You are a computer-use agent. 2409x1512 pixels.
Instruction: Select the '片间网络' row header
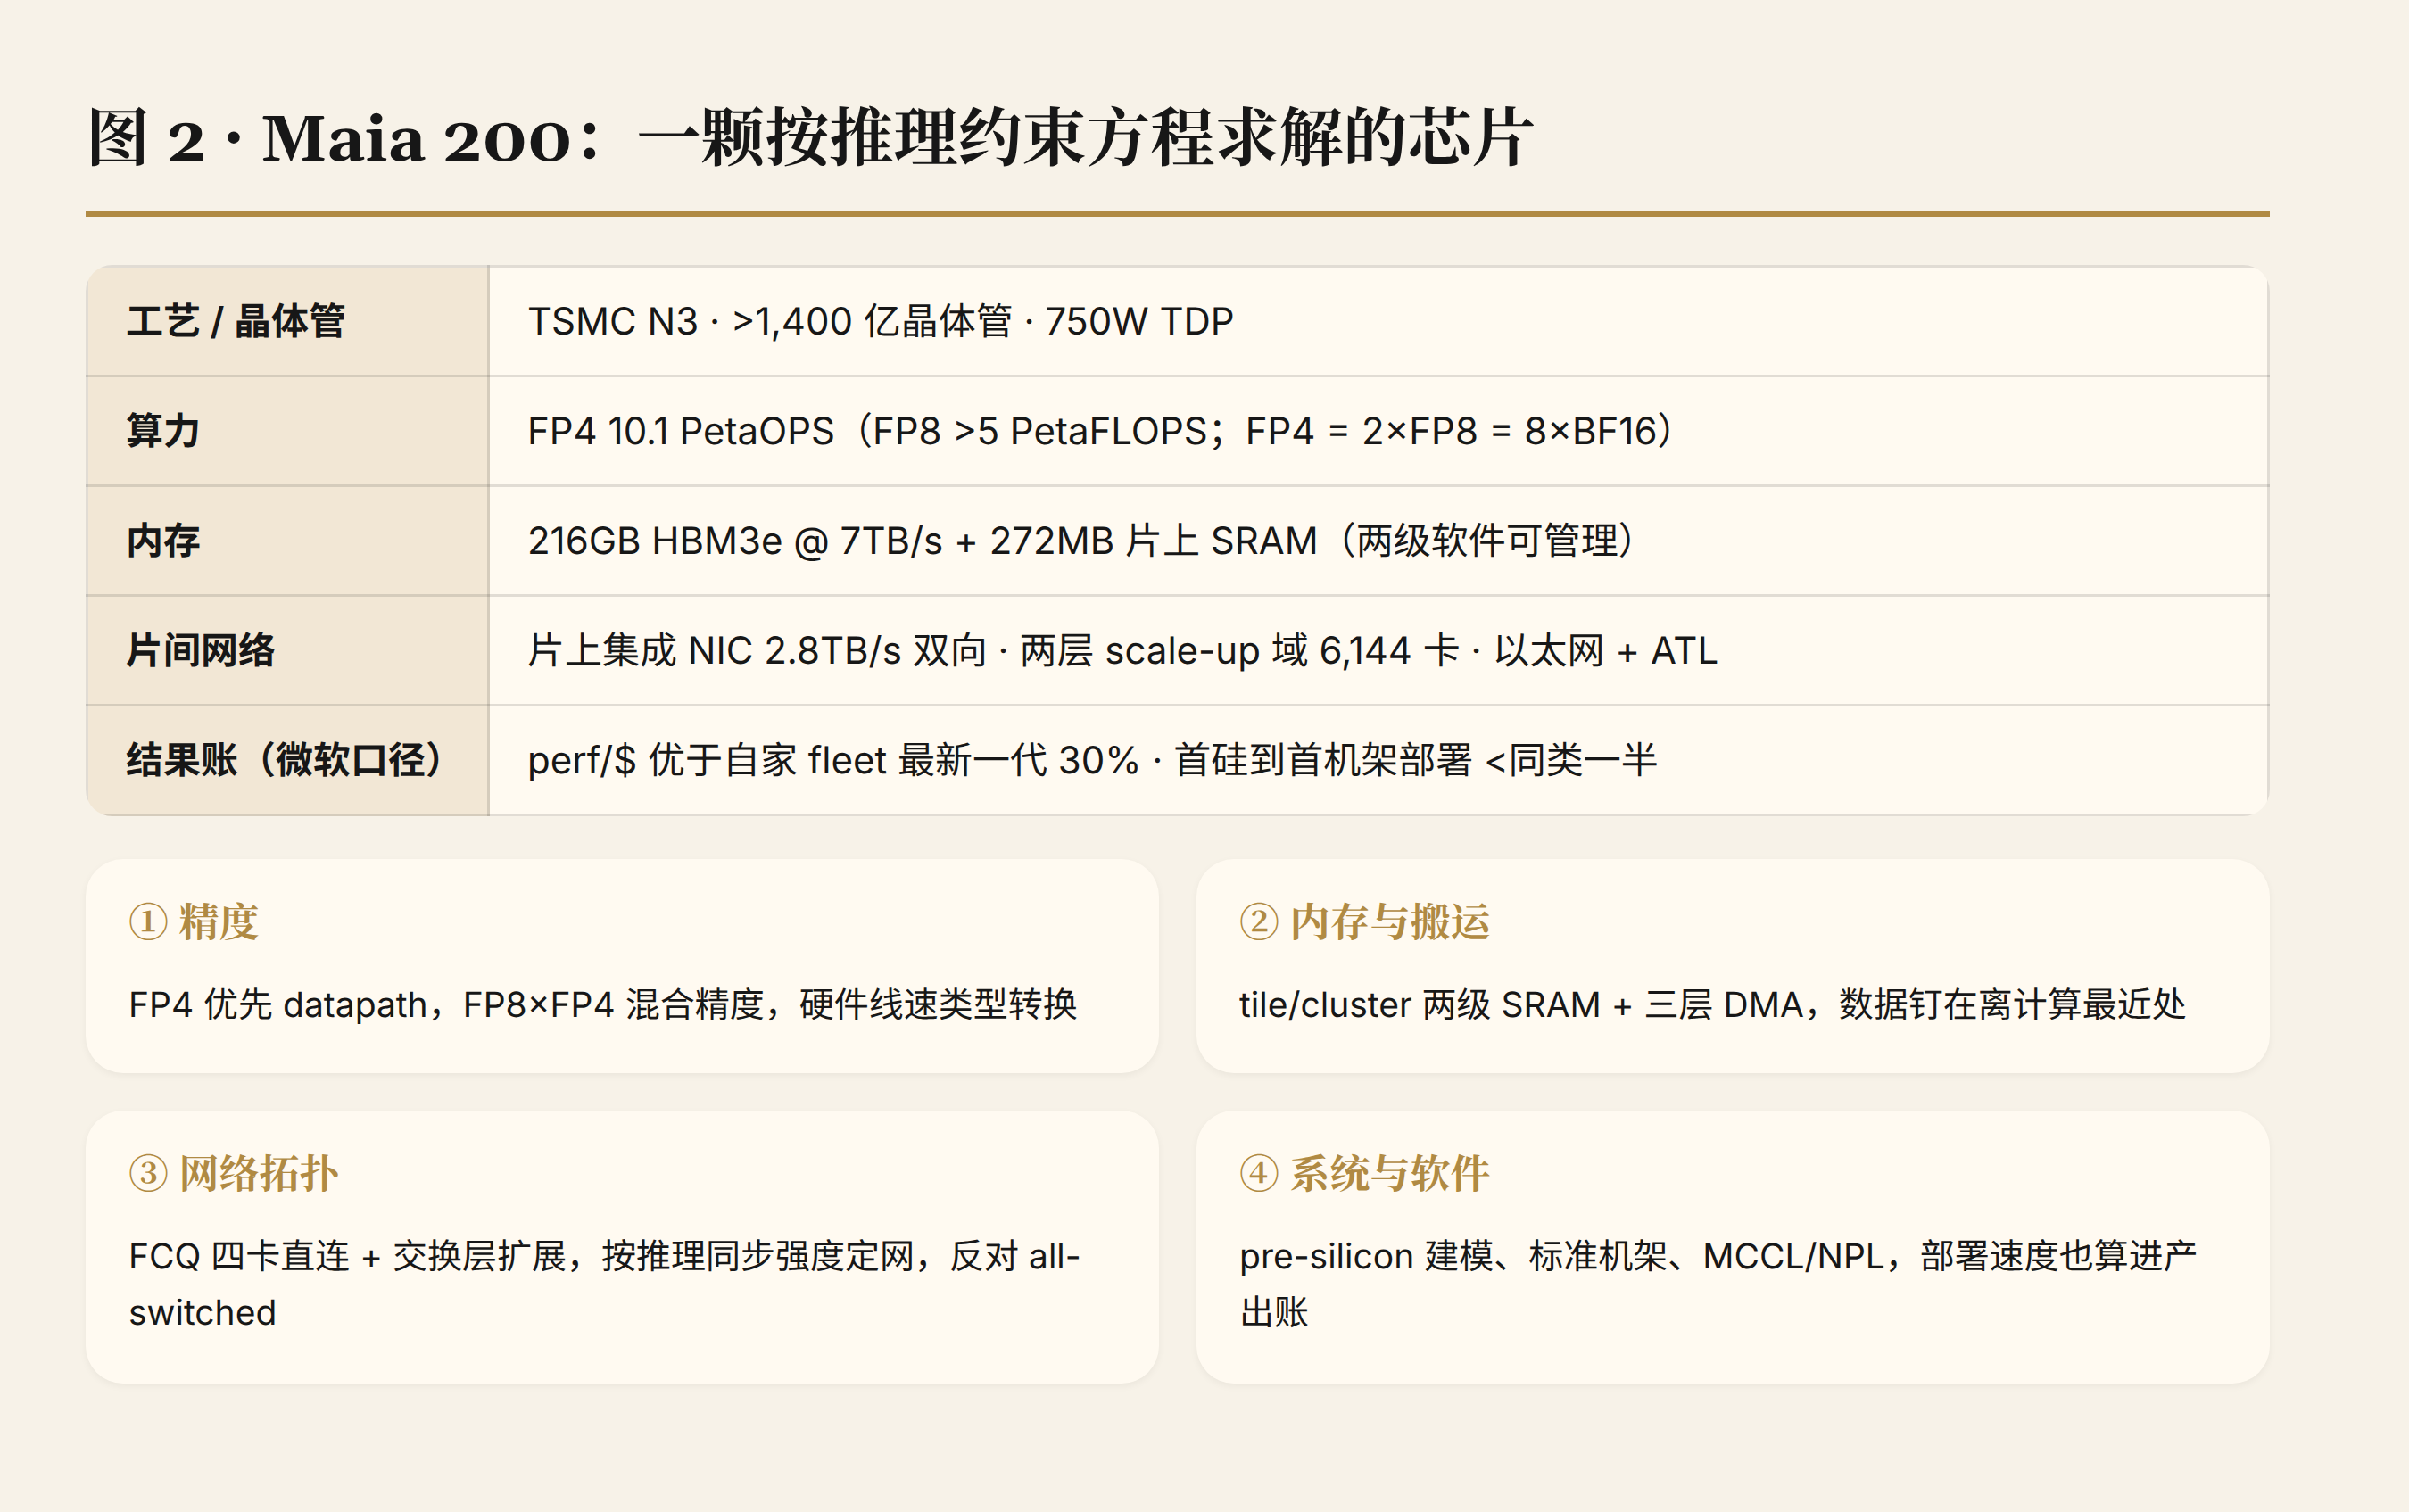tap(287, 650)
